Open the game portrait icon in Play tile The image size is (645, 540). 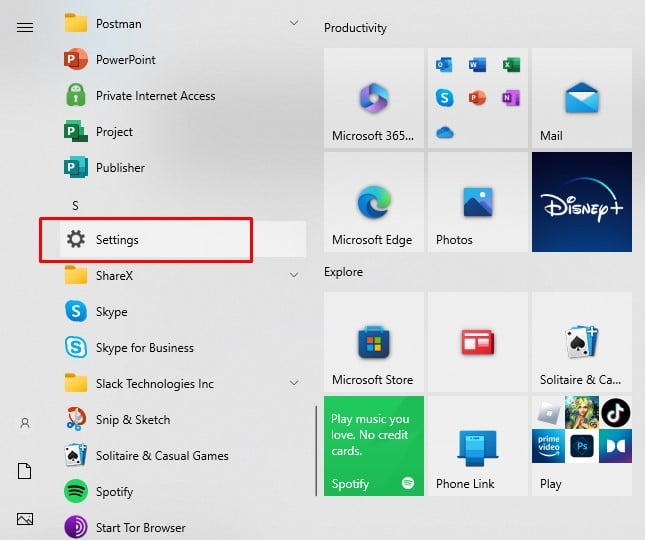point(582,413)
